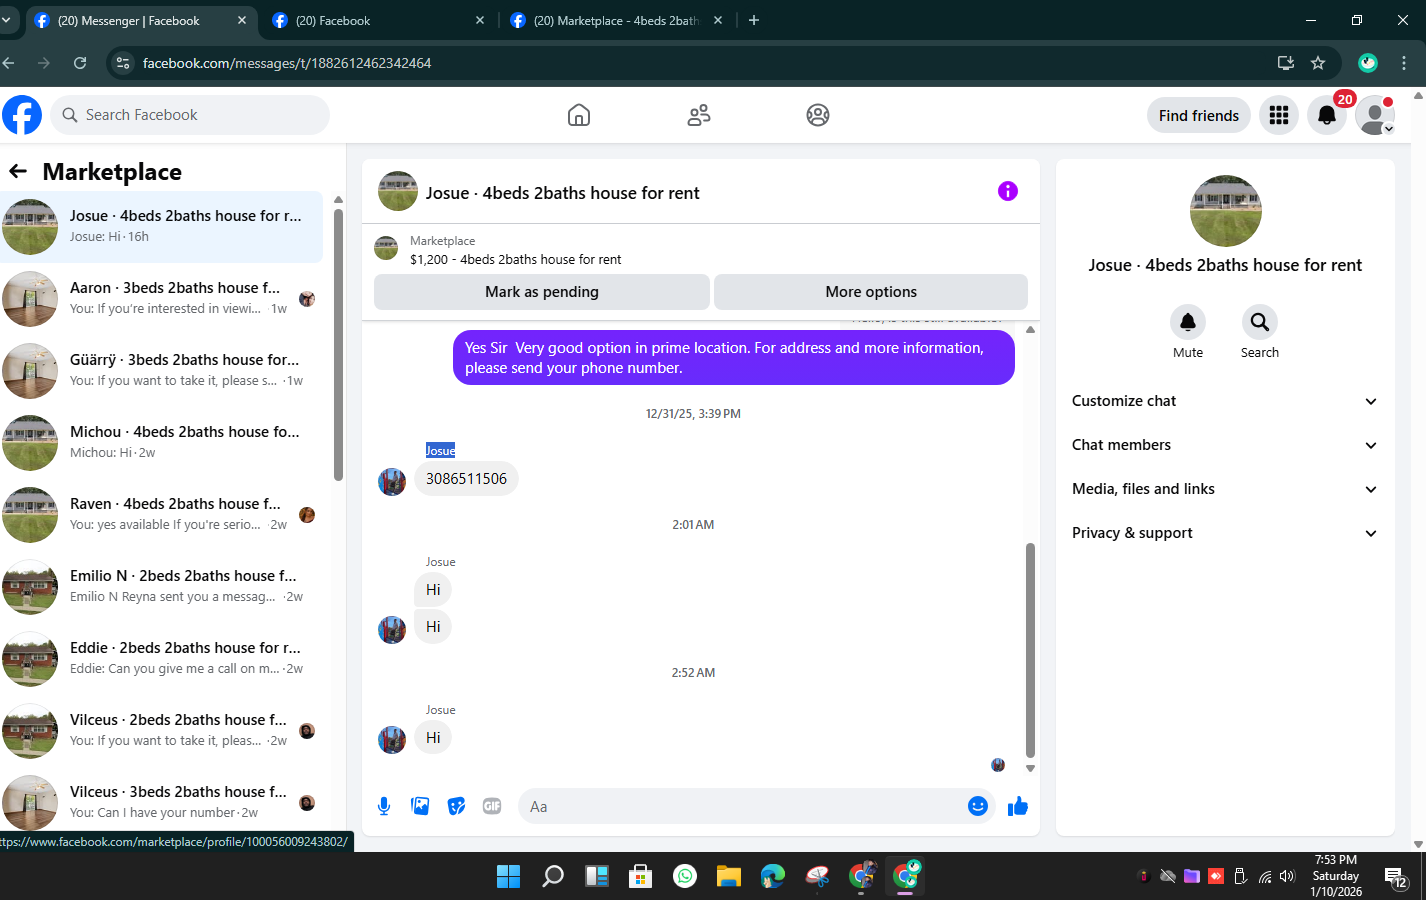Open Aaron 3beds 2baths conversation
The height and width of the screenshot is (900, 1426).
162,299
